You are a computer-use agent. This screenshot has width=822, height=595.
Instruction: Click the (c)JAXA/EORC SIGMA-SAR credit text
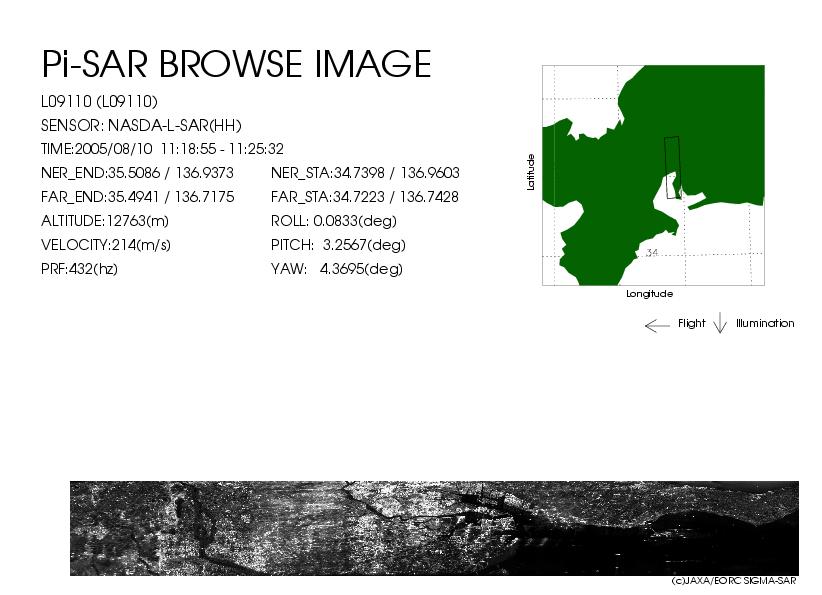tap(734, 581)
